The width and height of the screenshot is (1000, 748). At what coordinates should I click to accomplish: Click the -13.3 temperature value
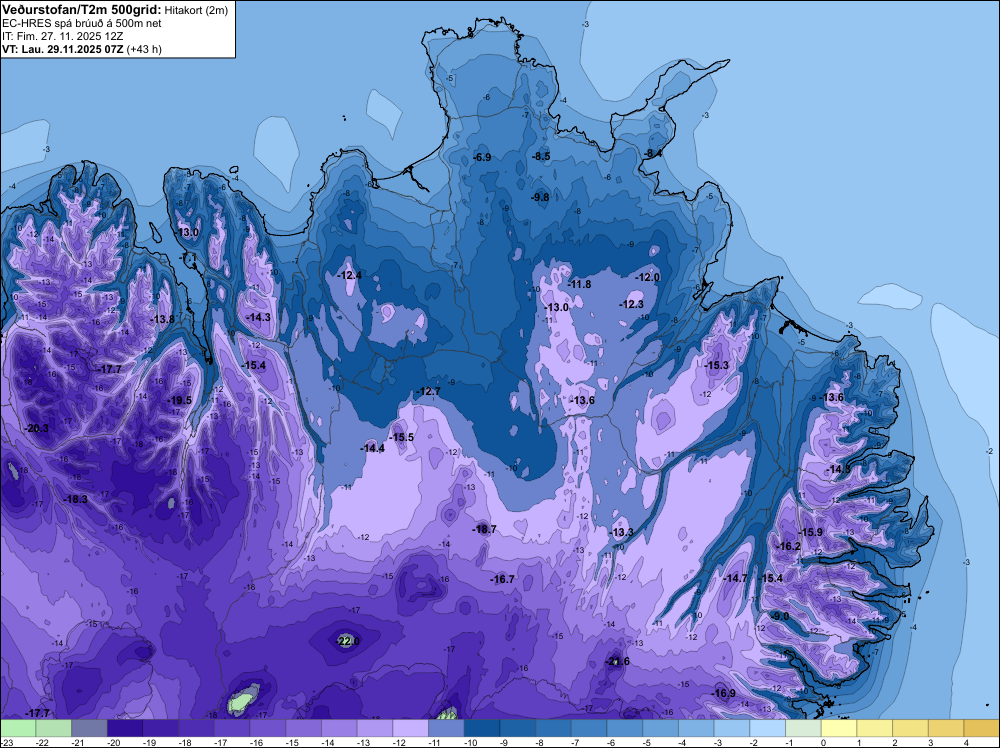pos(621,532)
